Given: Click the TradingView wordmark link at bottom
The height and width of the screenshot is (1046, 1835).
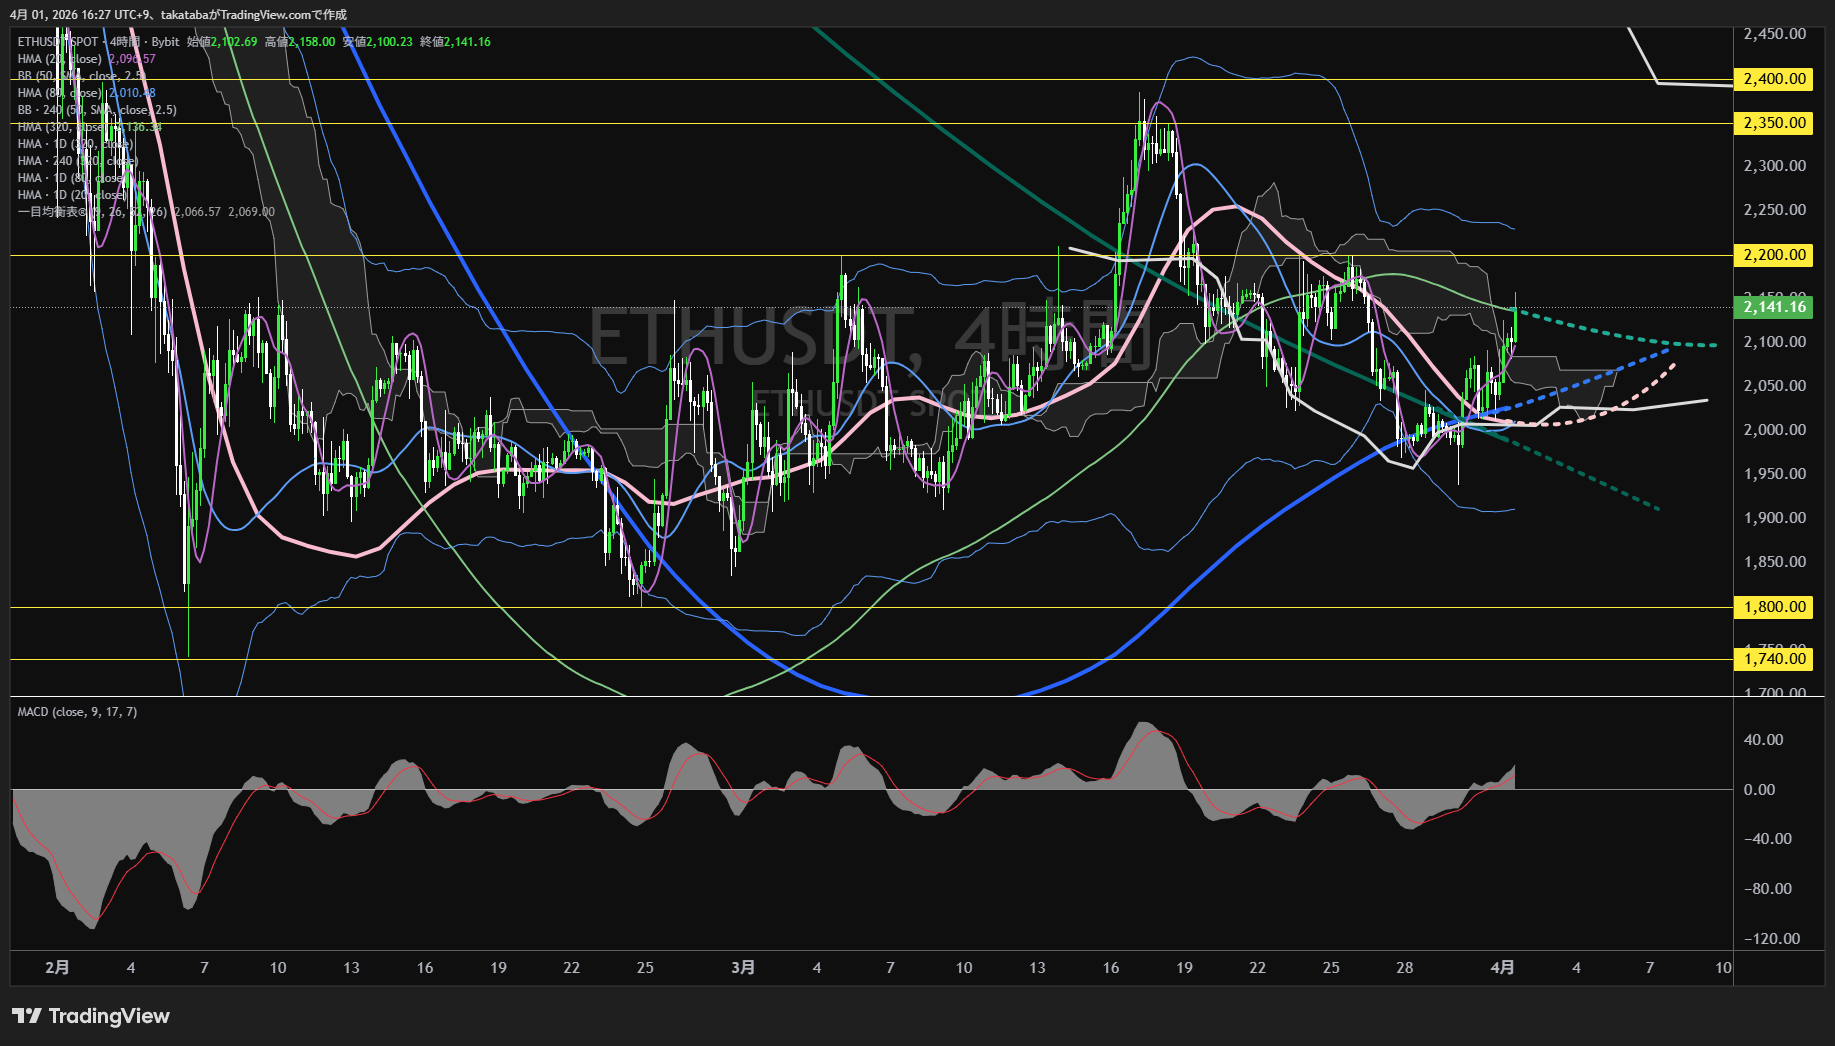Looking at the screenshot, I should 109,1016.
